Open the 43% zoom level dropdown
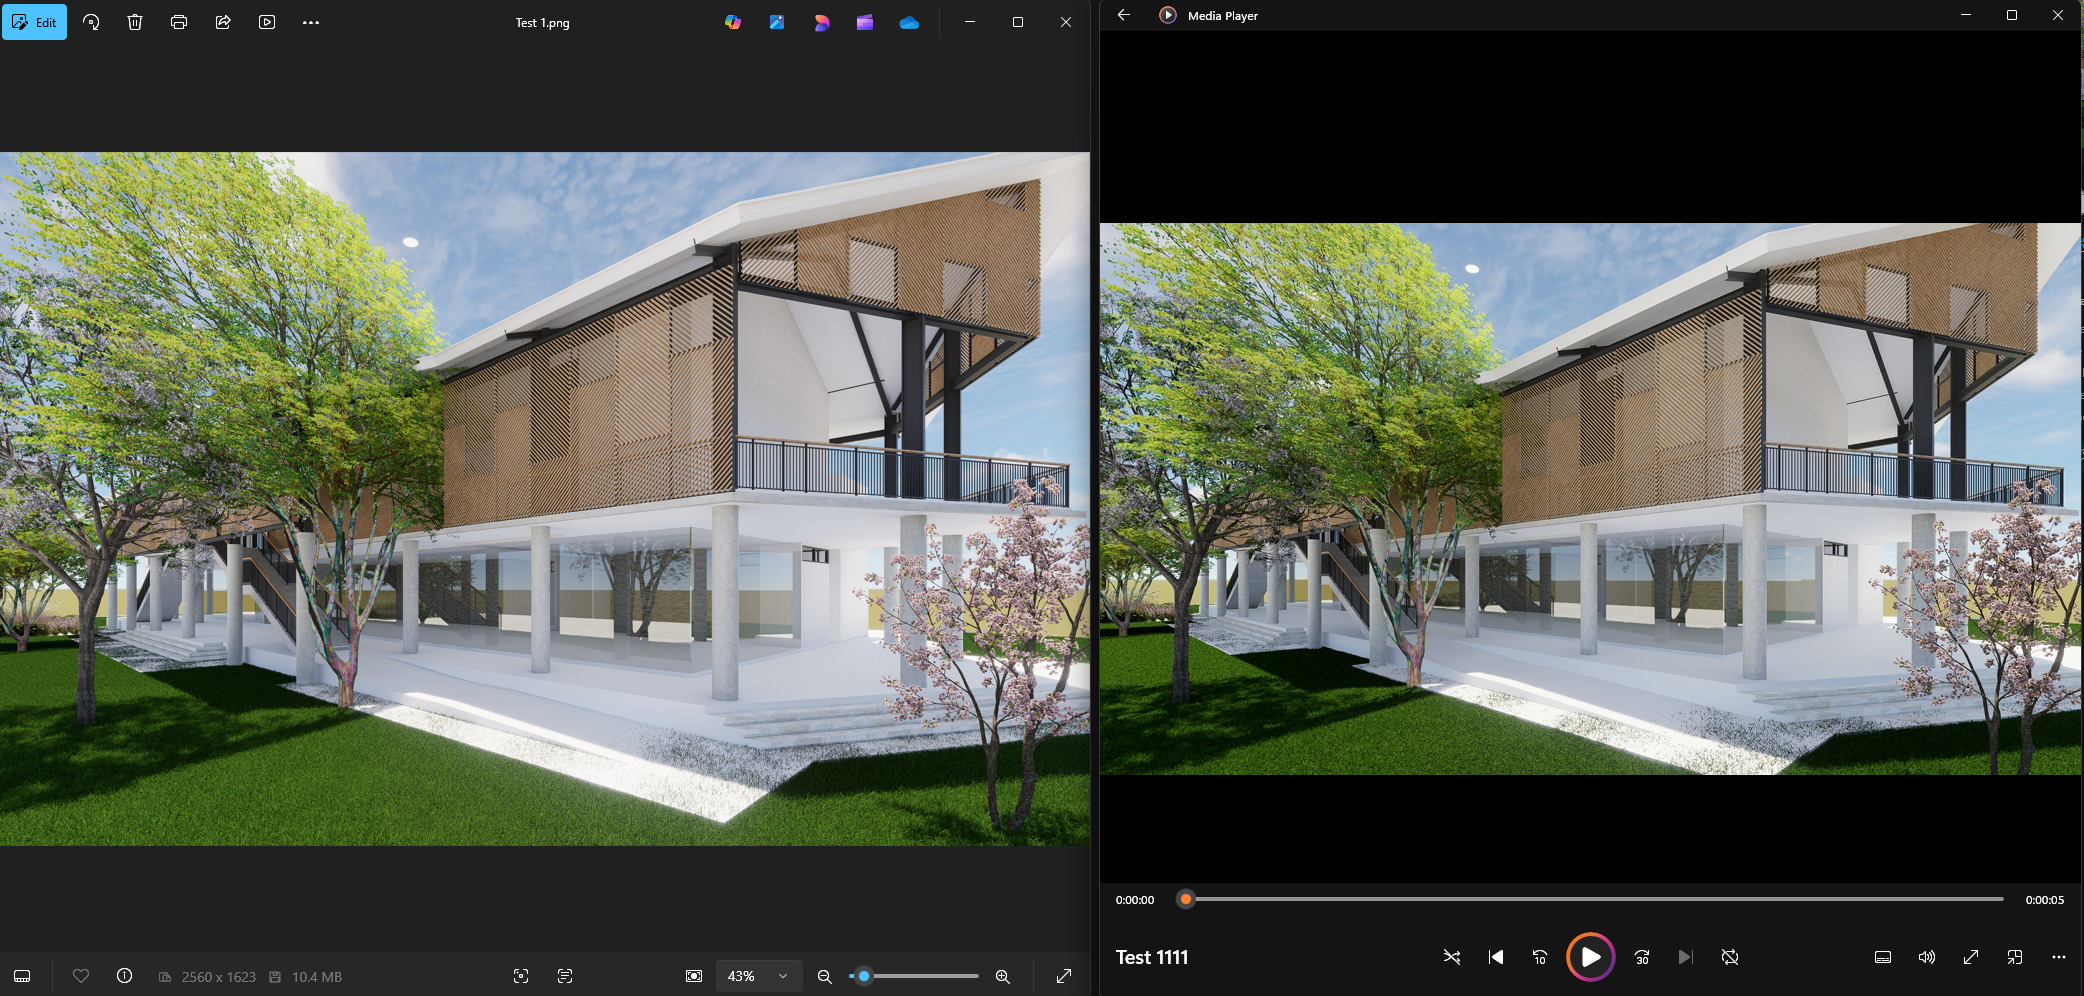Viewport: 2084px width, 996px height. (759, 976)
